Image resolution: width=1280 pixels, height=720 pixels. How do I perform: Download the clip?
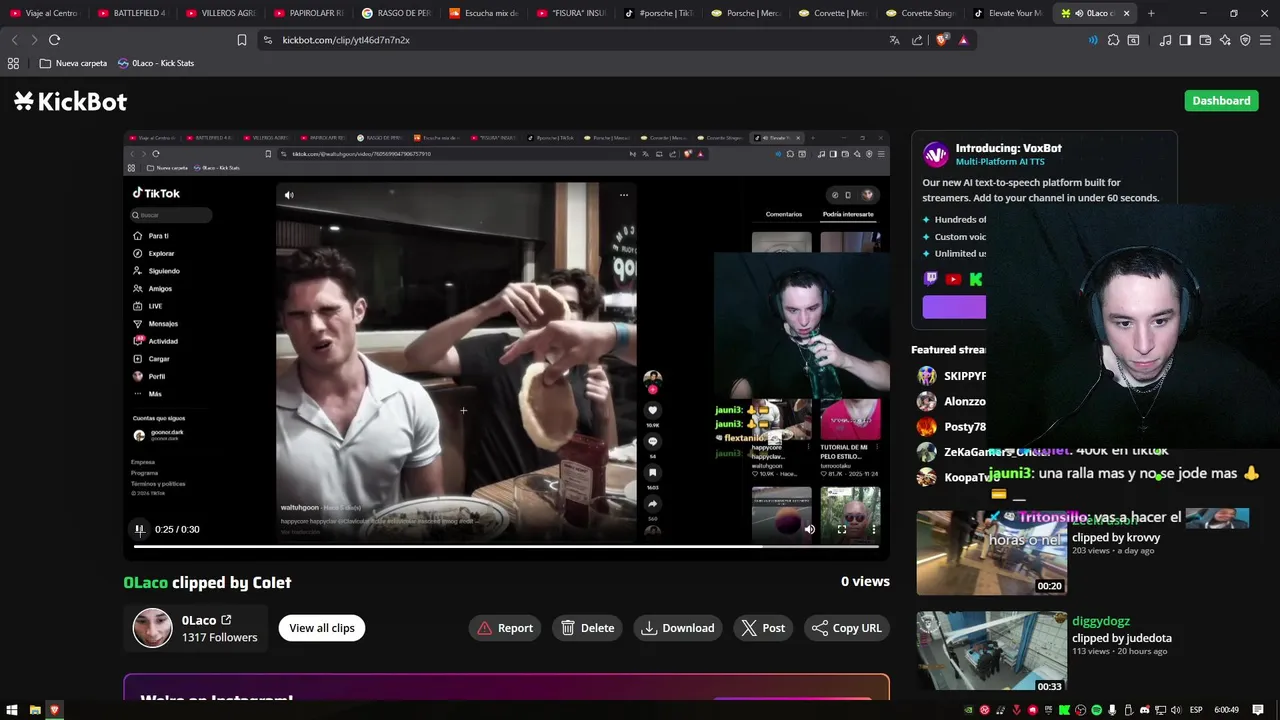coord(678,628)
